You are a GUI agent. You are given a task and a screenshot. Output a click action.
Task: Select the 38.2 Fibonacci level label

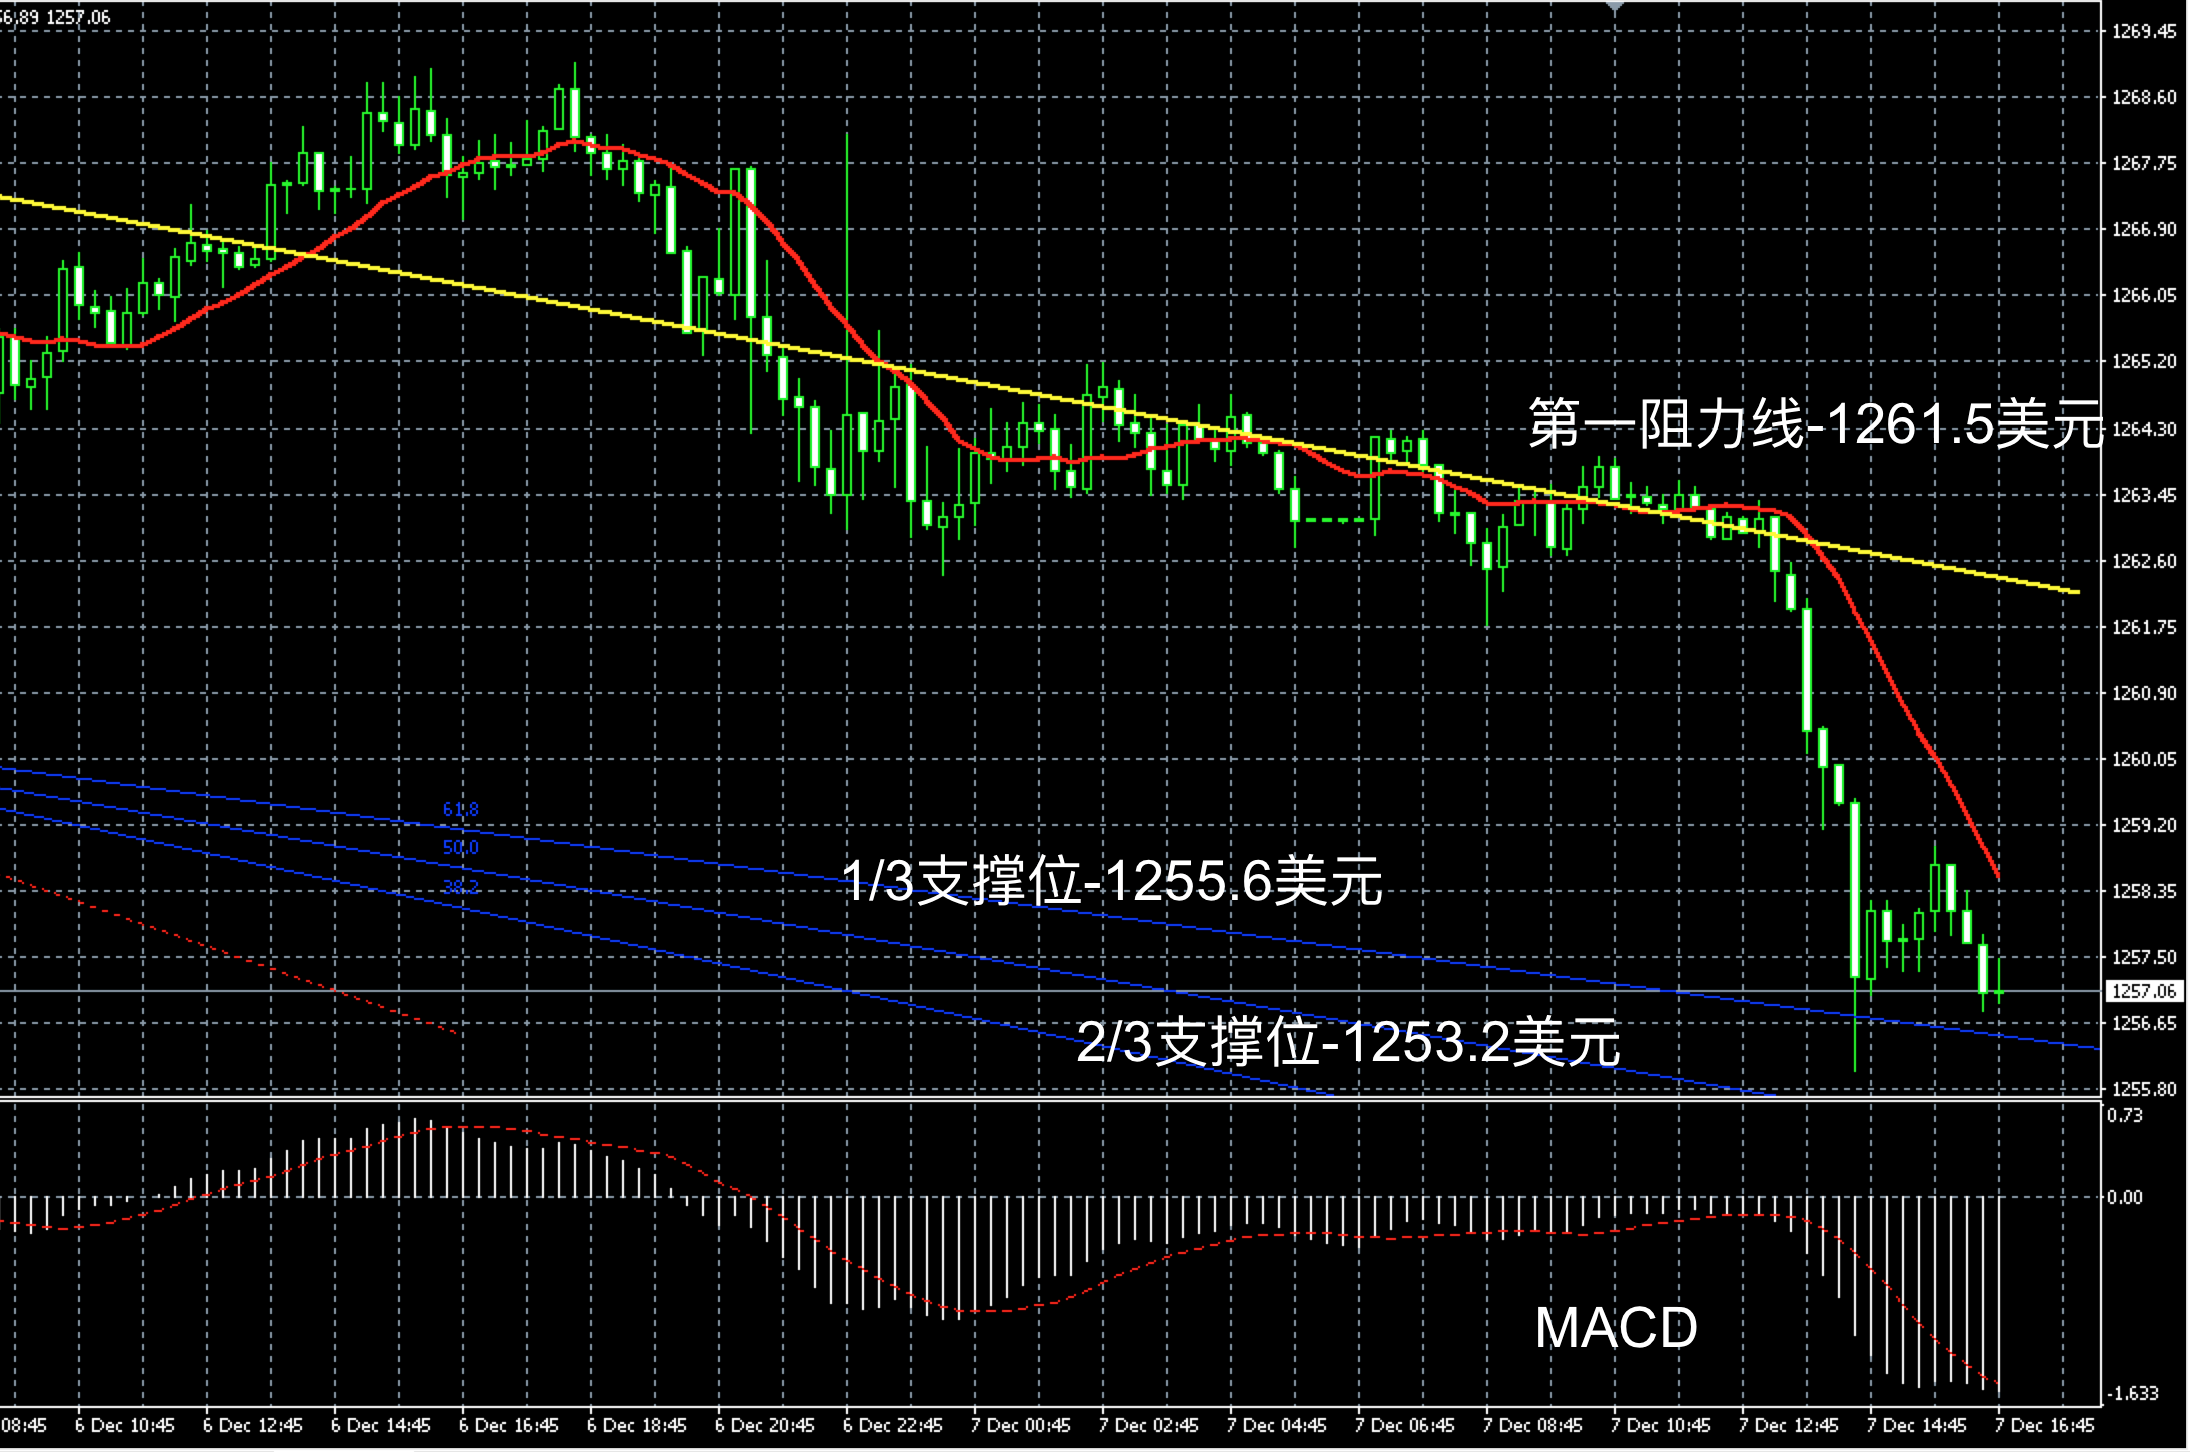460,887
